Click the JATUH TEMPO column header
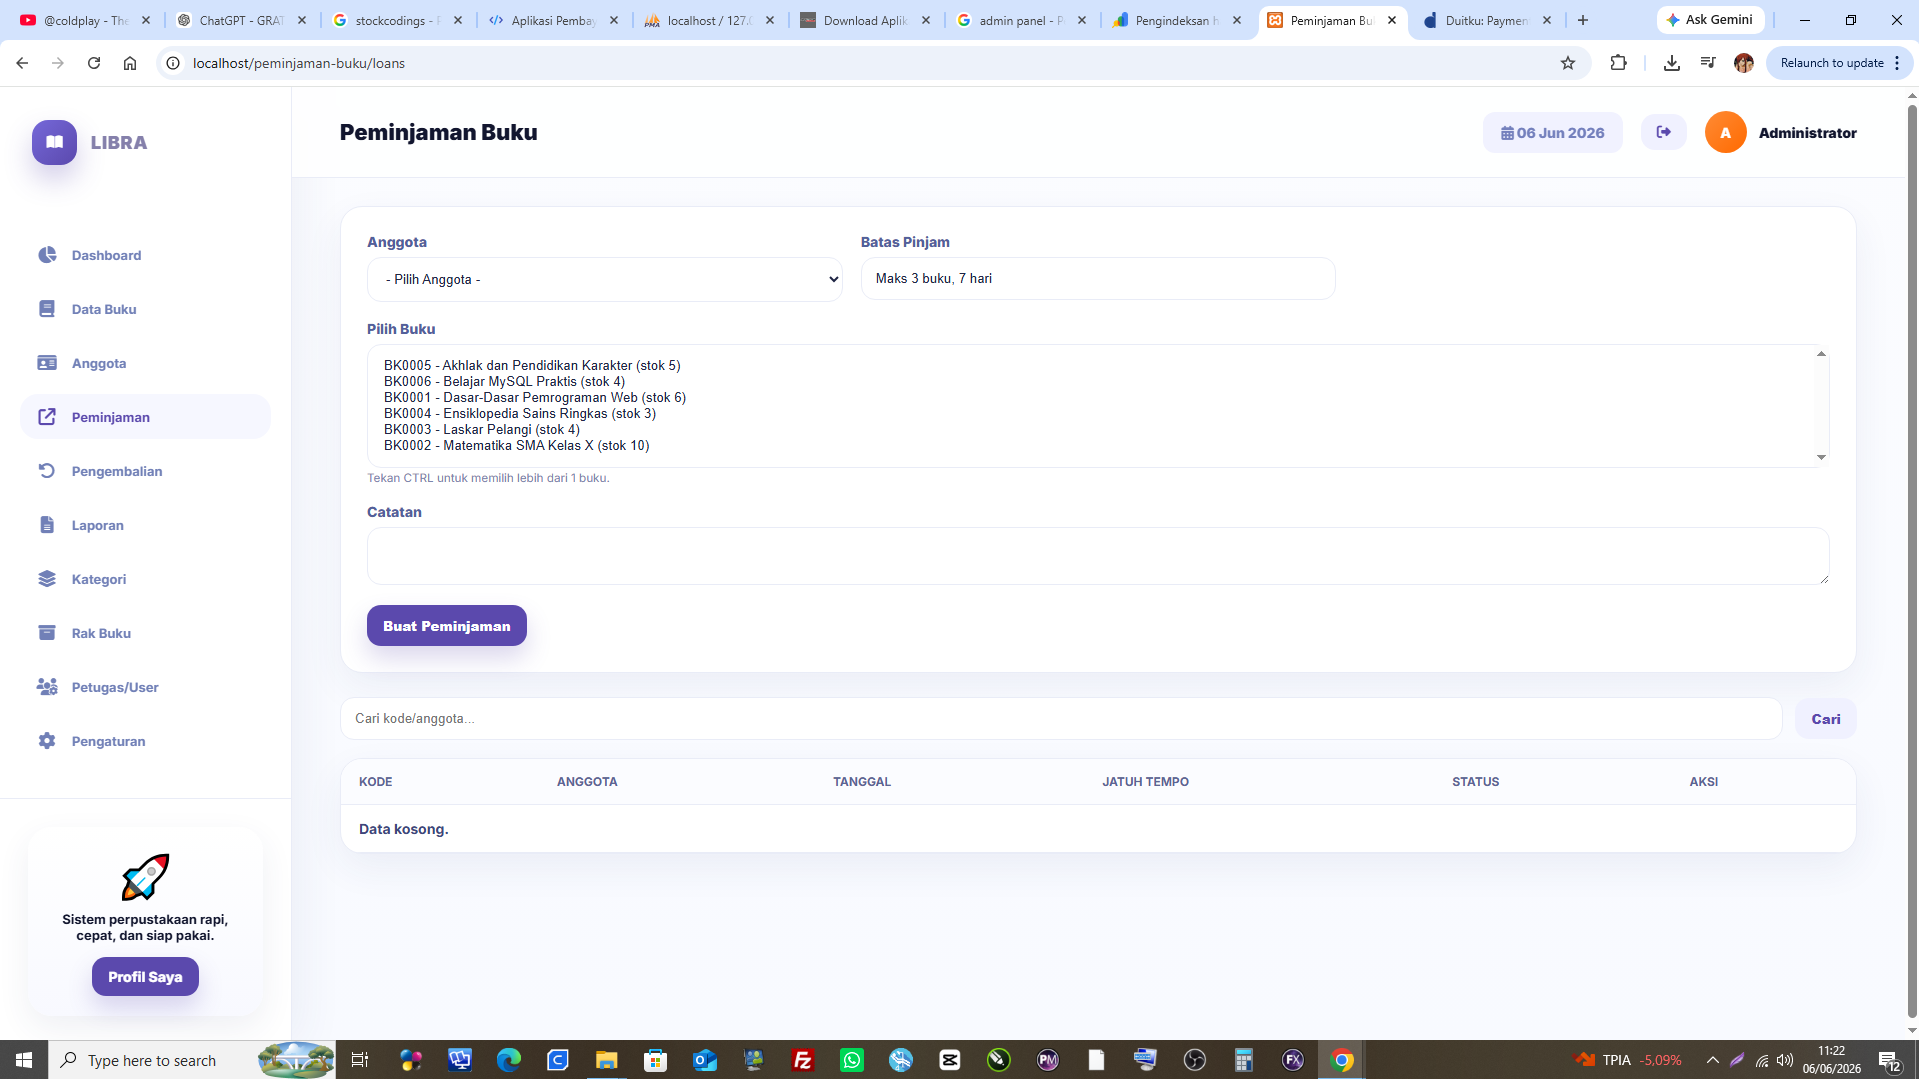Viewport: 1919px width, 1079px height. [1145, 782]
